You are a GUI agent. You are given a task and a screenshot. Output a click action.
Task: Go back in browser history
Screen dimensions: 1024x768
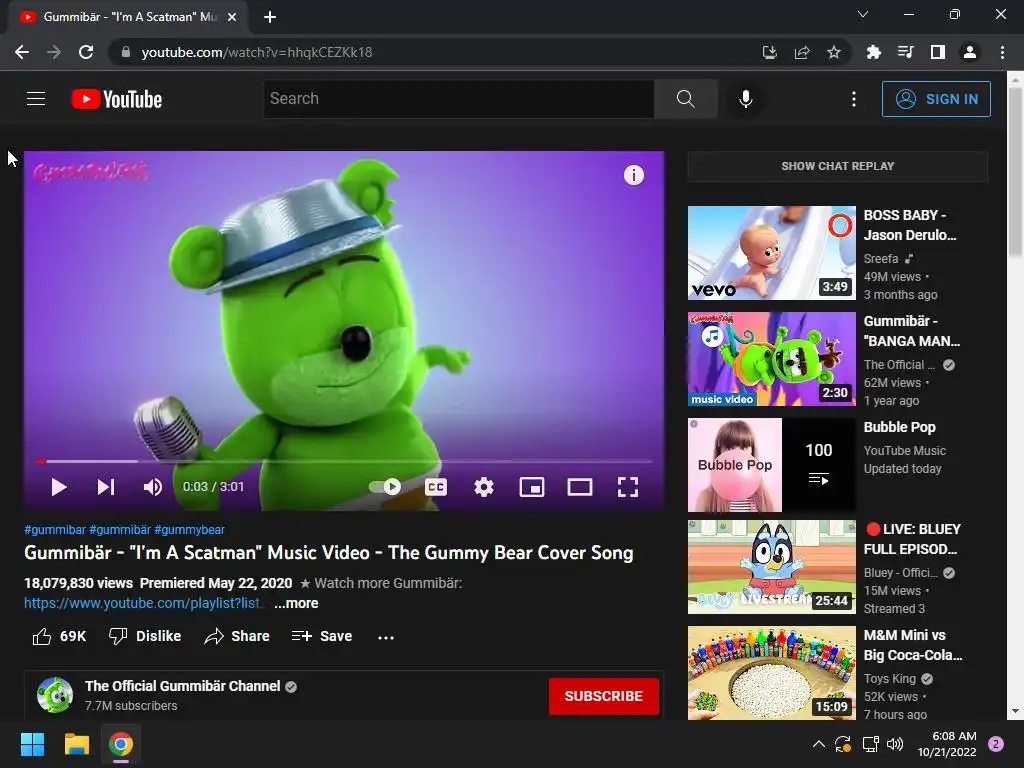point(22,52)
